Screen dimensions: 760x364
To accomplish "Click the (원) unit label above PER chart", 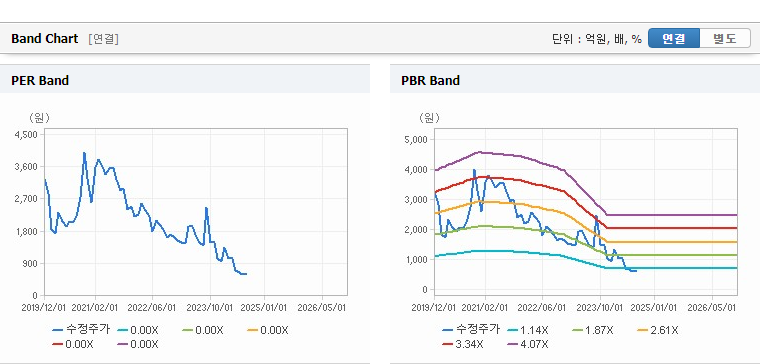I will click(39, 118).
